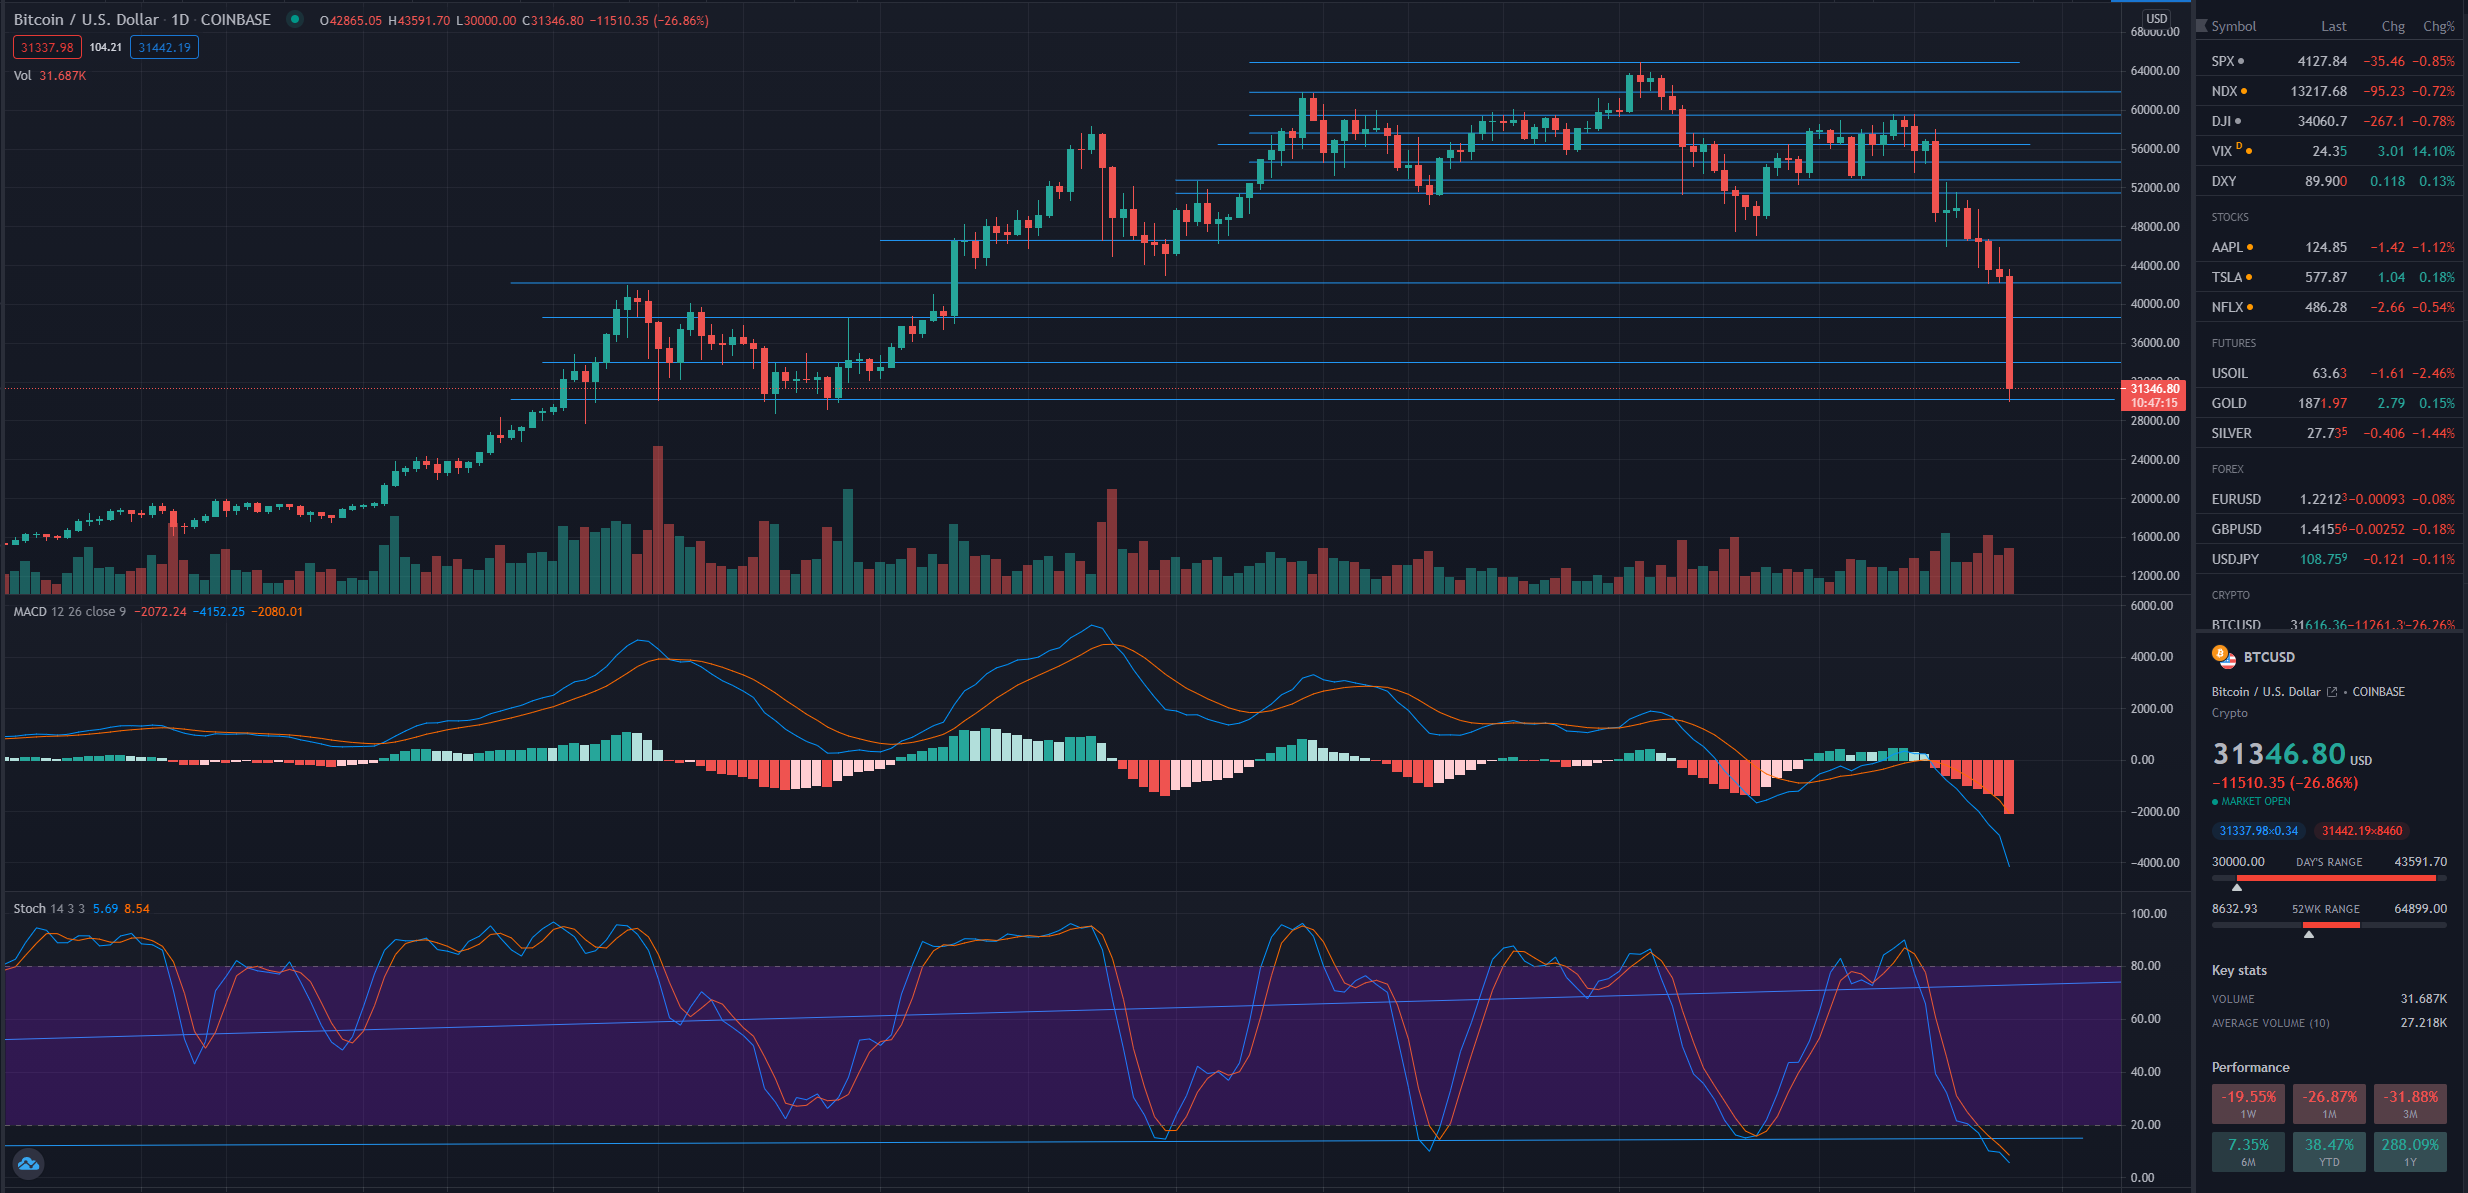The image size is (2468, 1193).
Task: Click the 1W performance tile
Action: click(x=2248, y=1103)
